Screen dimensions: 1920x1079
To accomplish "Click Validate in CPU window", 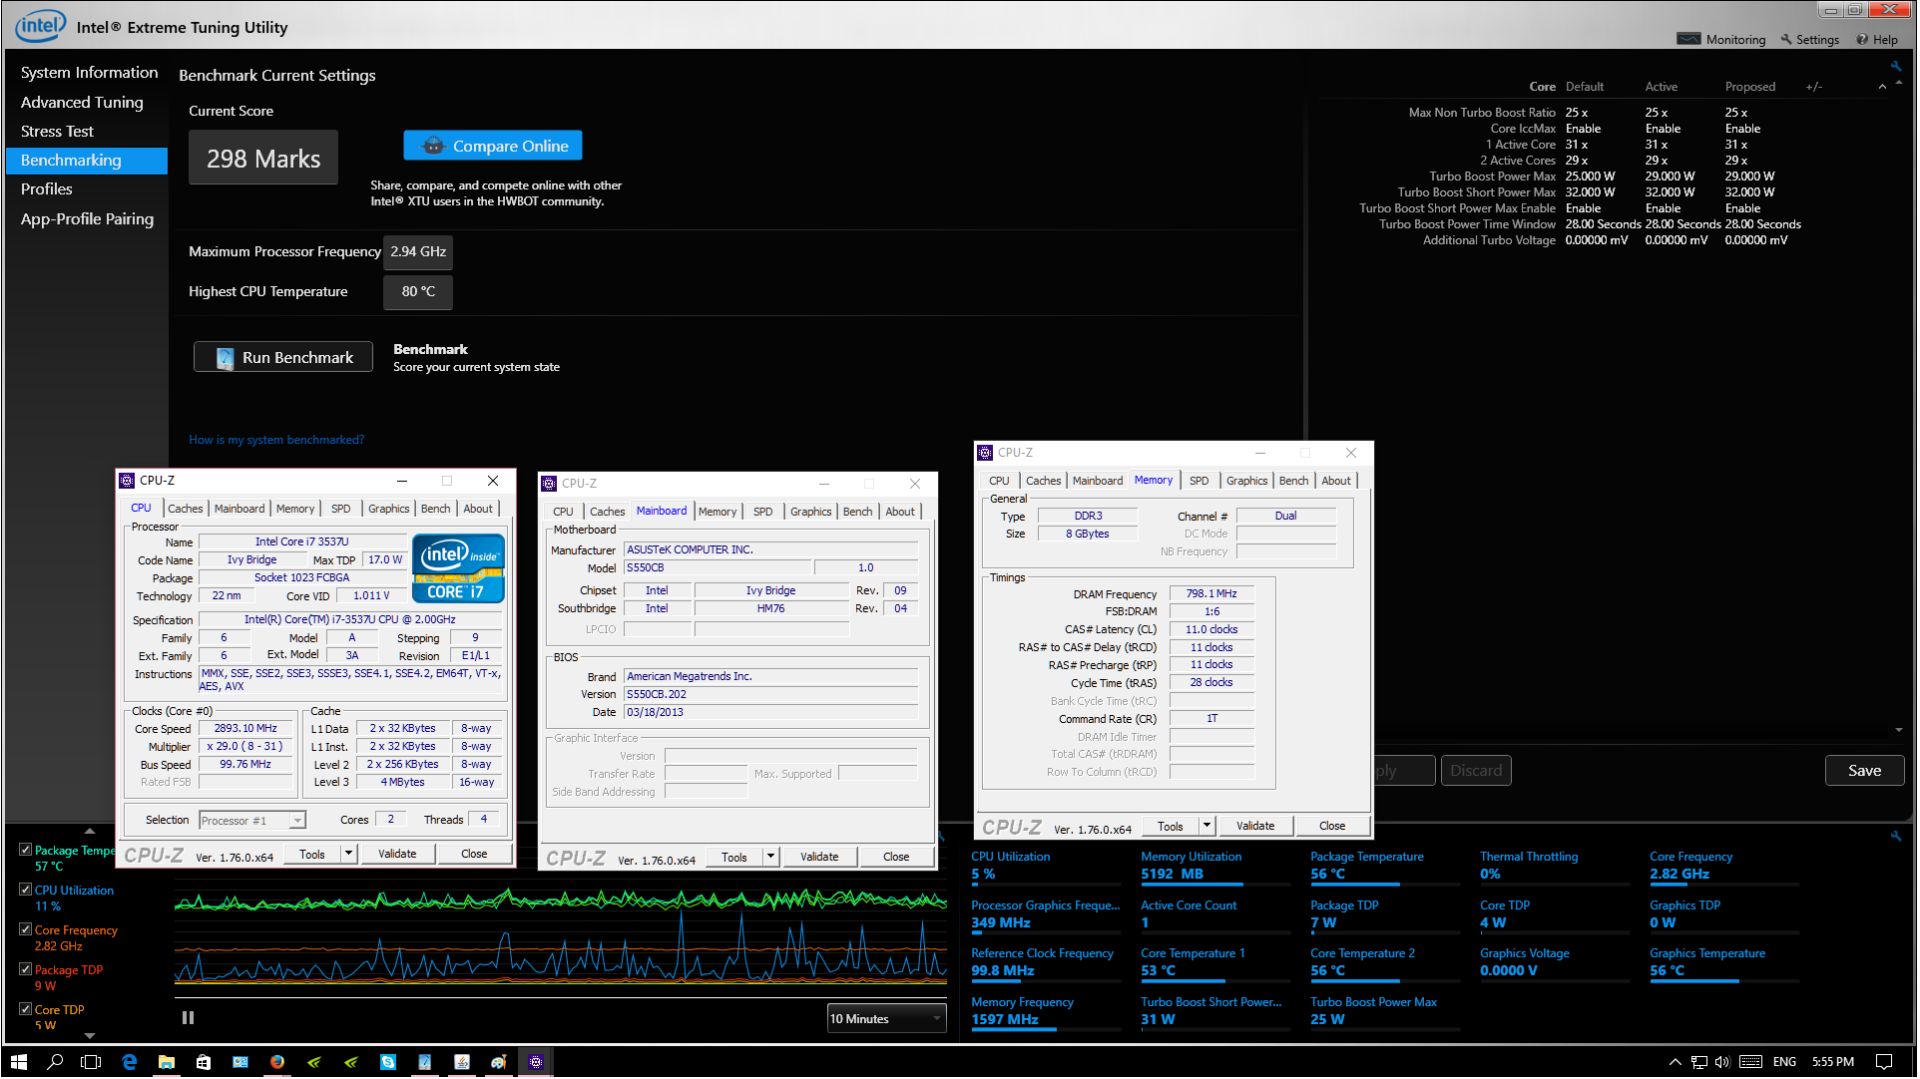I will (397, 853).
